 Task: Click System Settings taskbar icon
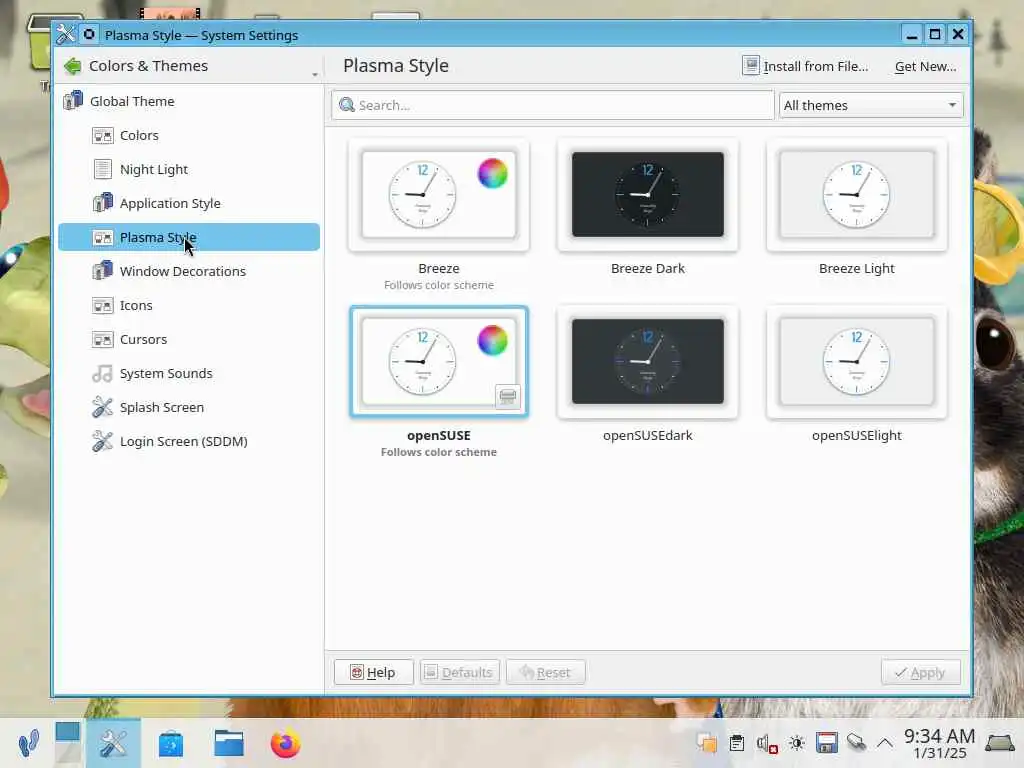113,743
